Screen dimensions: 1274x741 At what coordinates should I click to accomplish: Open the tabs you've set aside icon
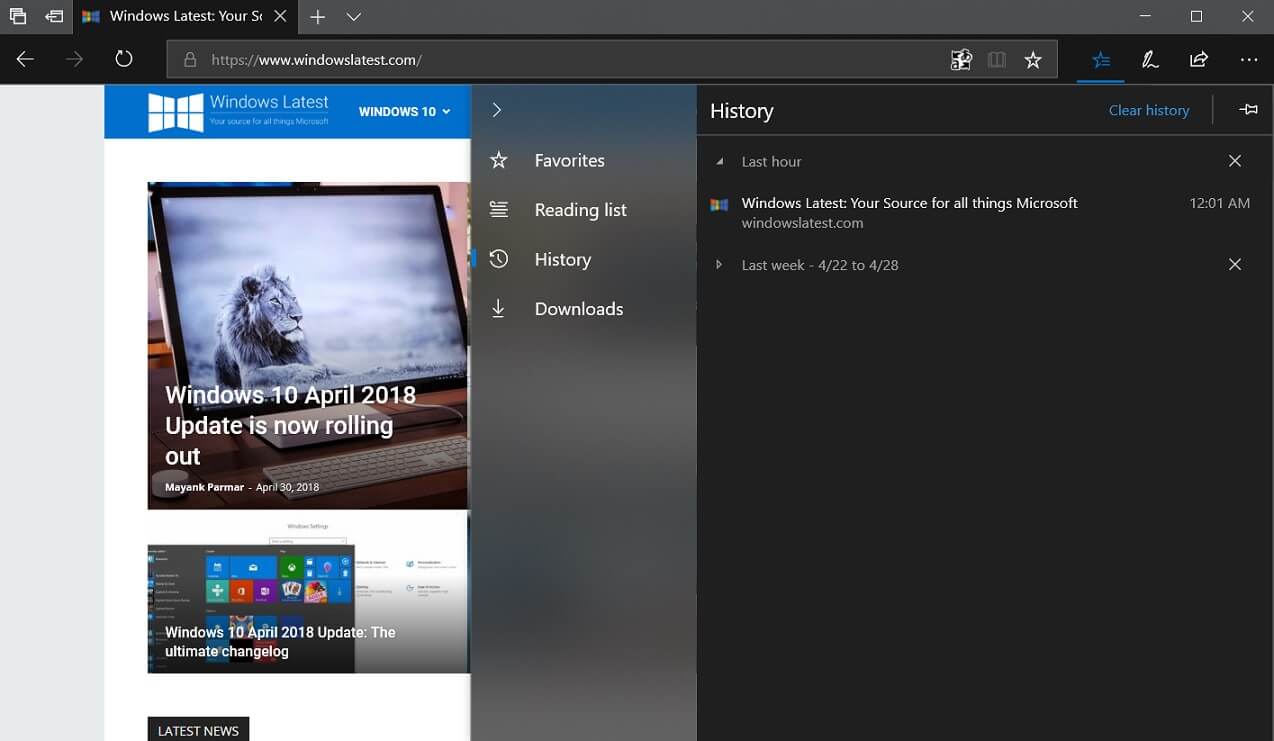tap(17, 16)
